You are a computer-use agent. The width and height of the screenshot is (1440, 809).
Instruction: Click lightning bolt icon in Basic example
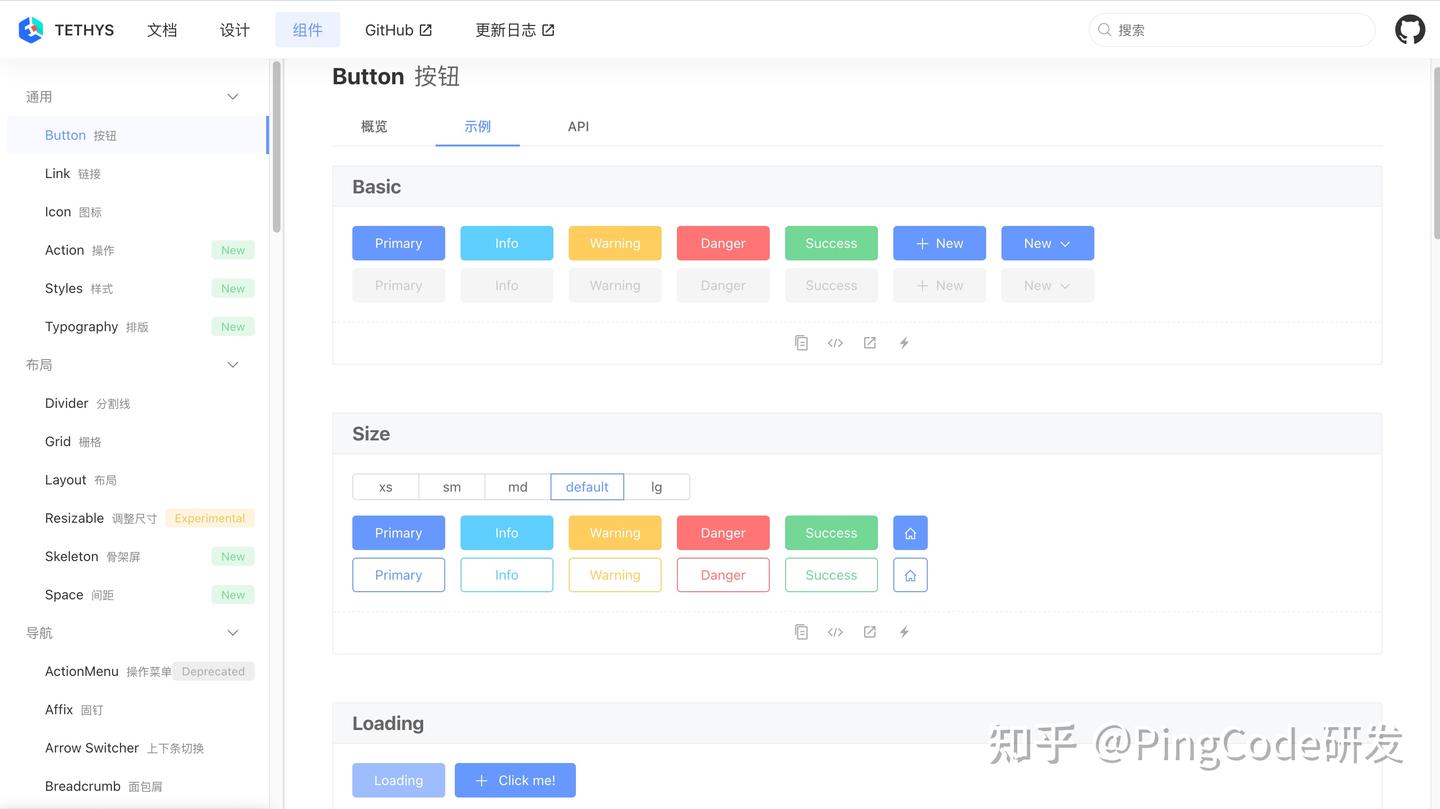pyautogui.click(x=904, y=343)
